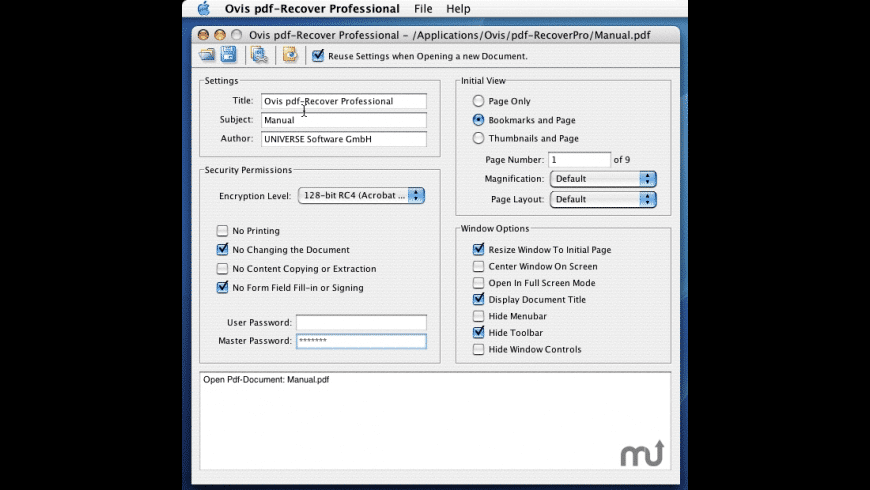Image resolution: width=870 pixels, height=490 pixels.
Task: Uncheck No Changing the Document
Action: point(222,249)
